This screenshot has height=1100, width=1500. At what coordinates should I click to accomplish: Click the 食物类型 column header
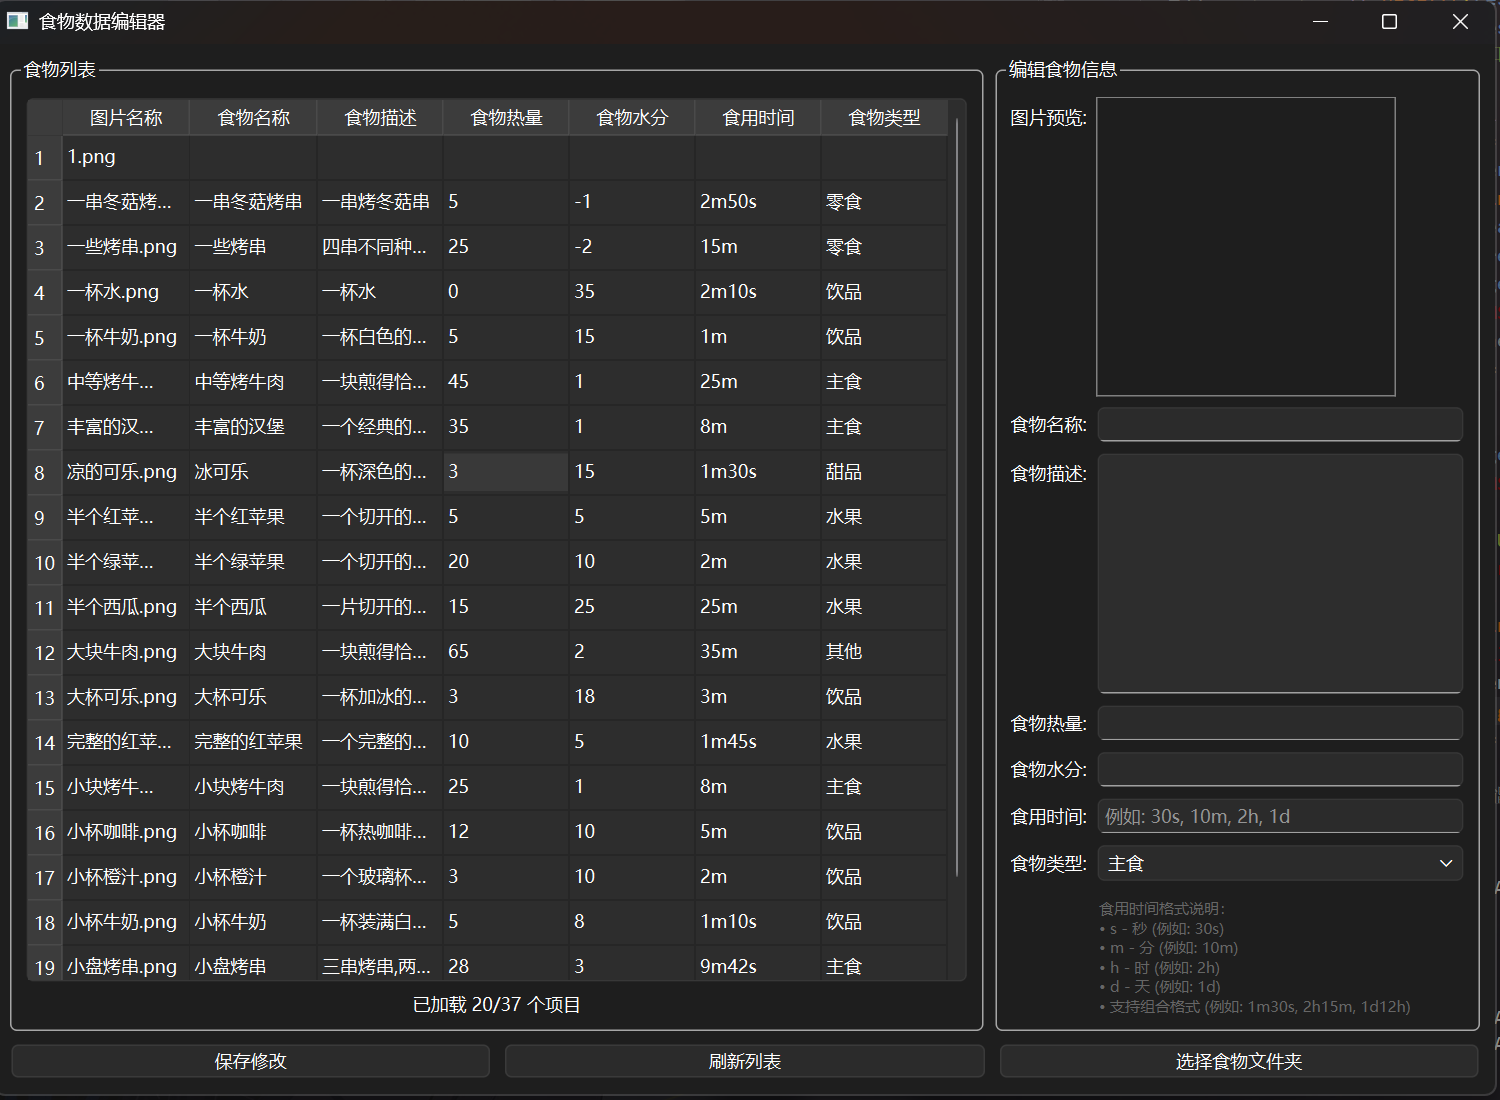click(884, 118)
